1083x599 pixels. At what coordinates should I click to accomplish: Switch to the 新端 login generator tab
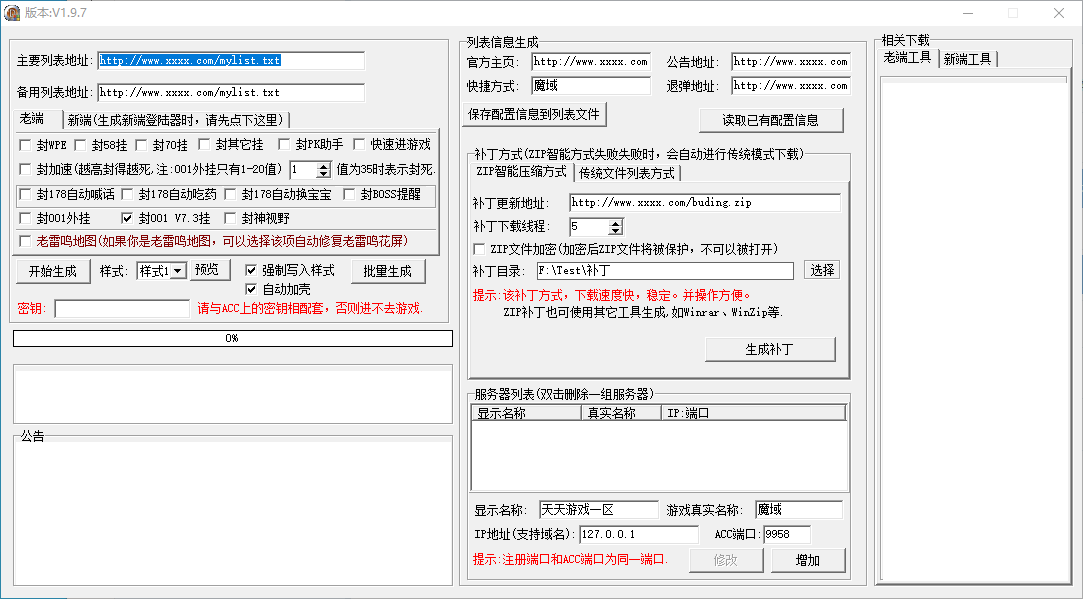[x=177, y=120]
